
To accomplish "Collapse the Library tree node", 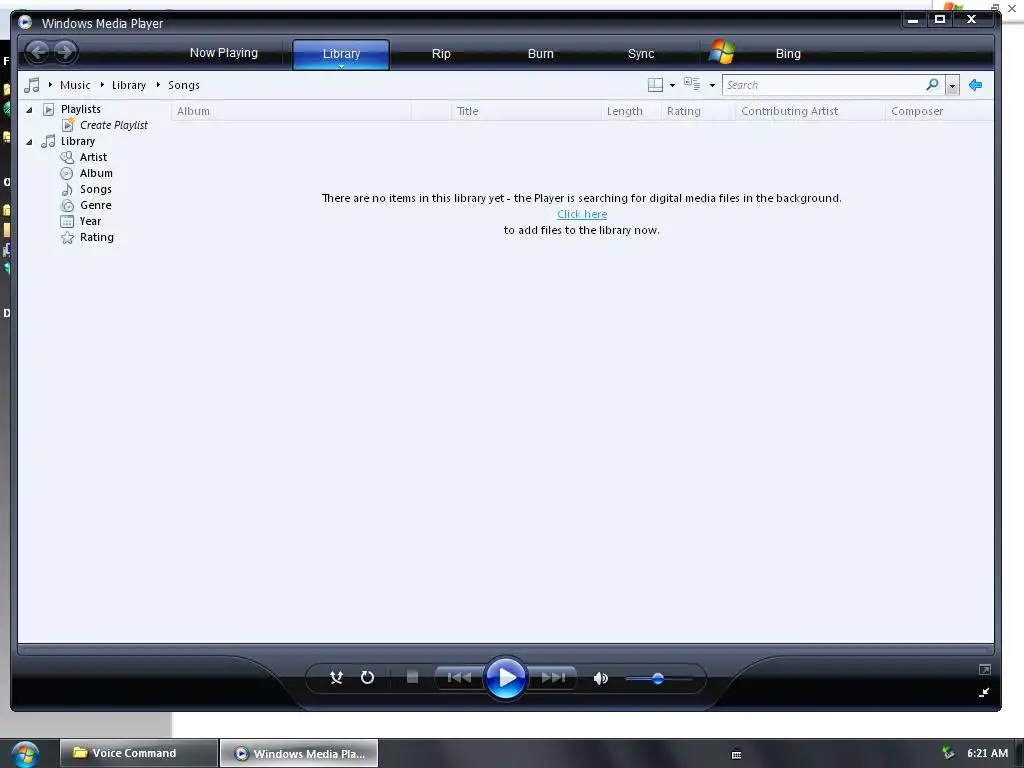I will 29,142.
